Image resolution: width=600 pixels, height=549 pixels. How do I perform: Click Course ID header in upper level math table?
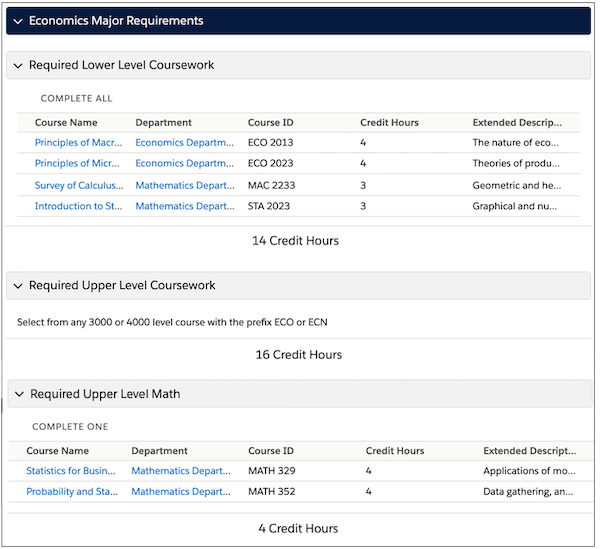tap(271, 451)
